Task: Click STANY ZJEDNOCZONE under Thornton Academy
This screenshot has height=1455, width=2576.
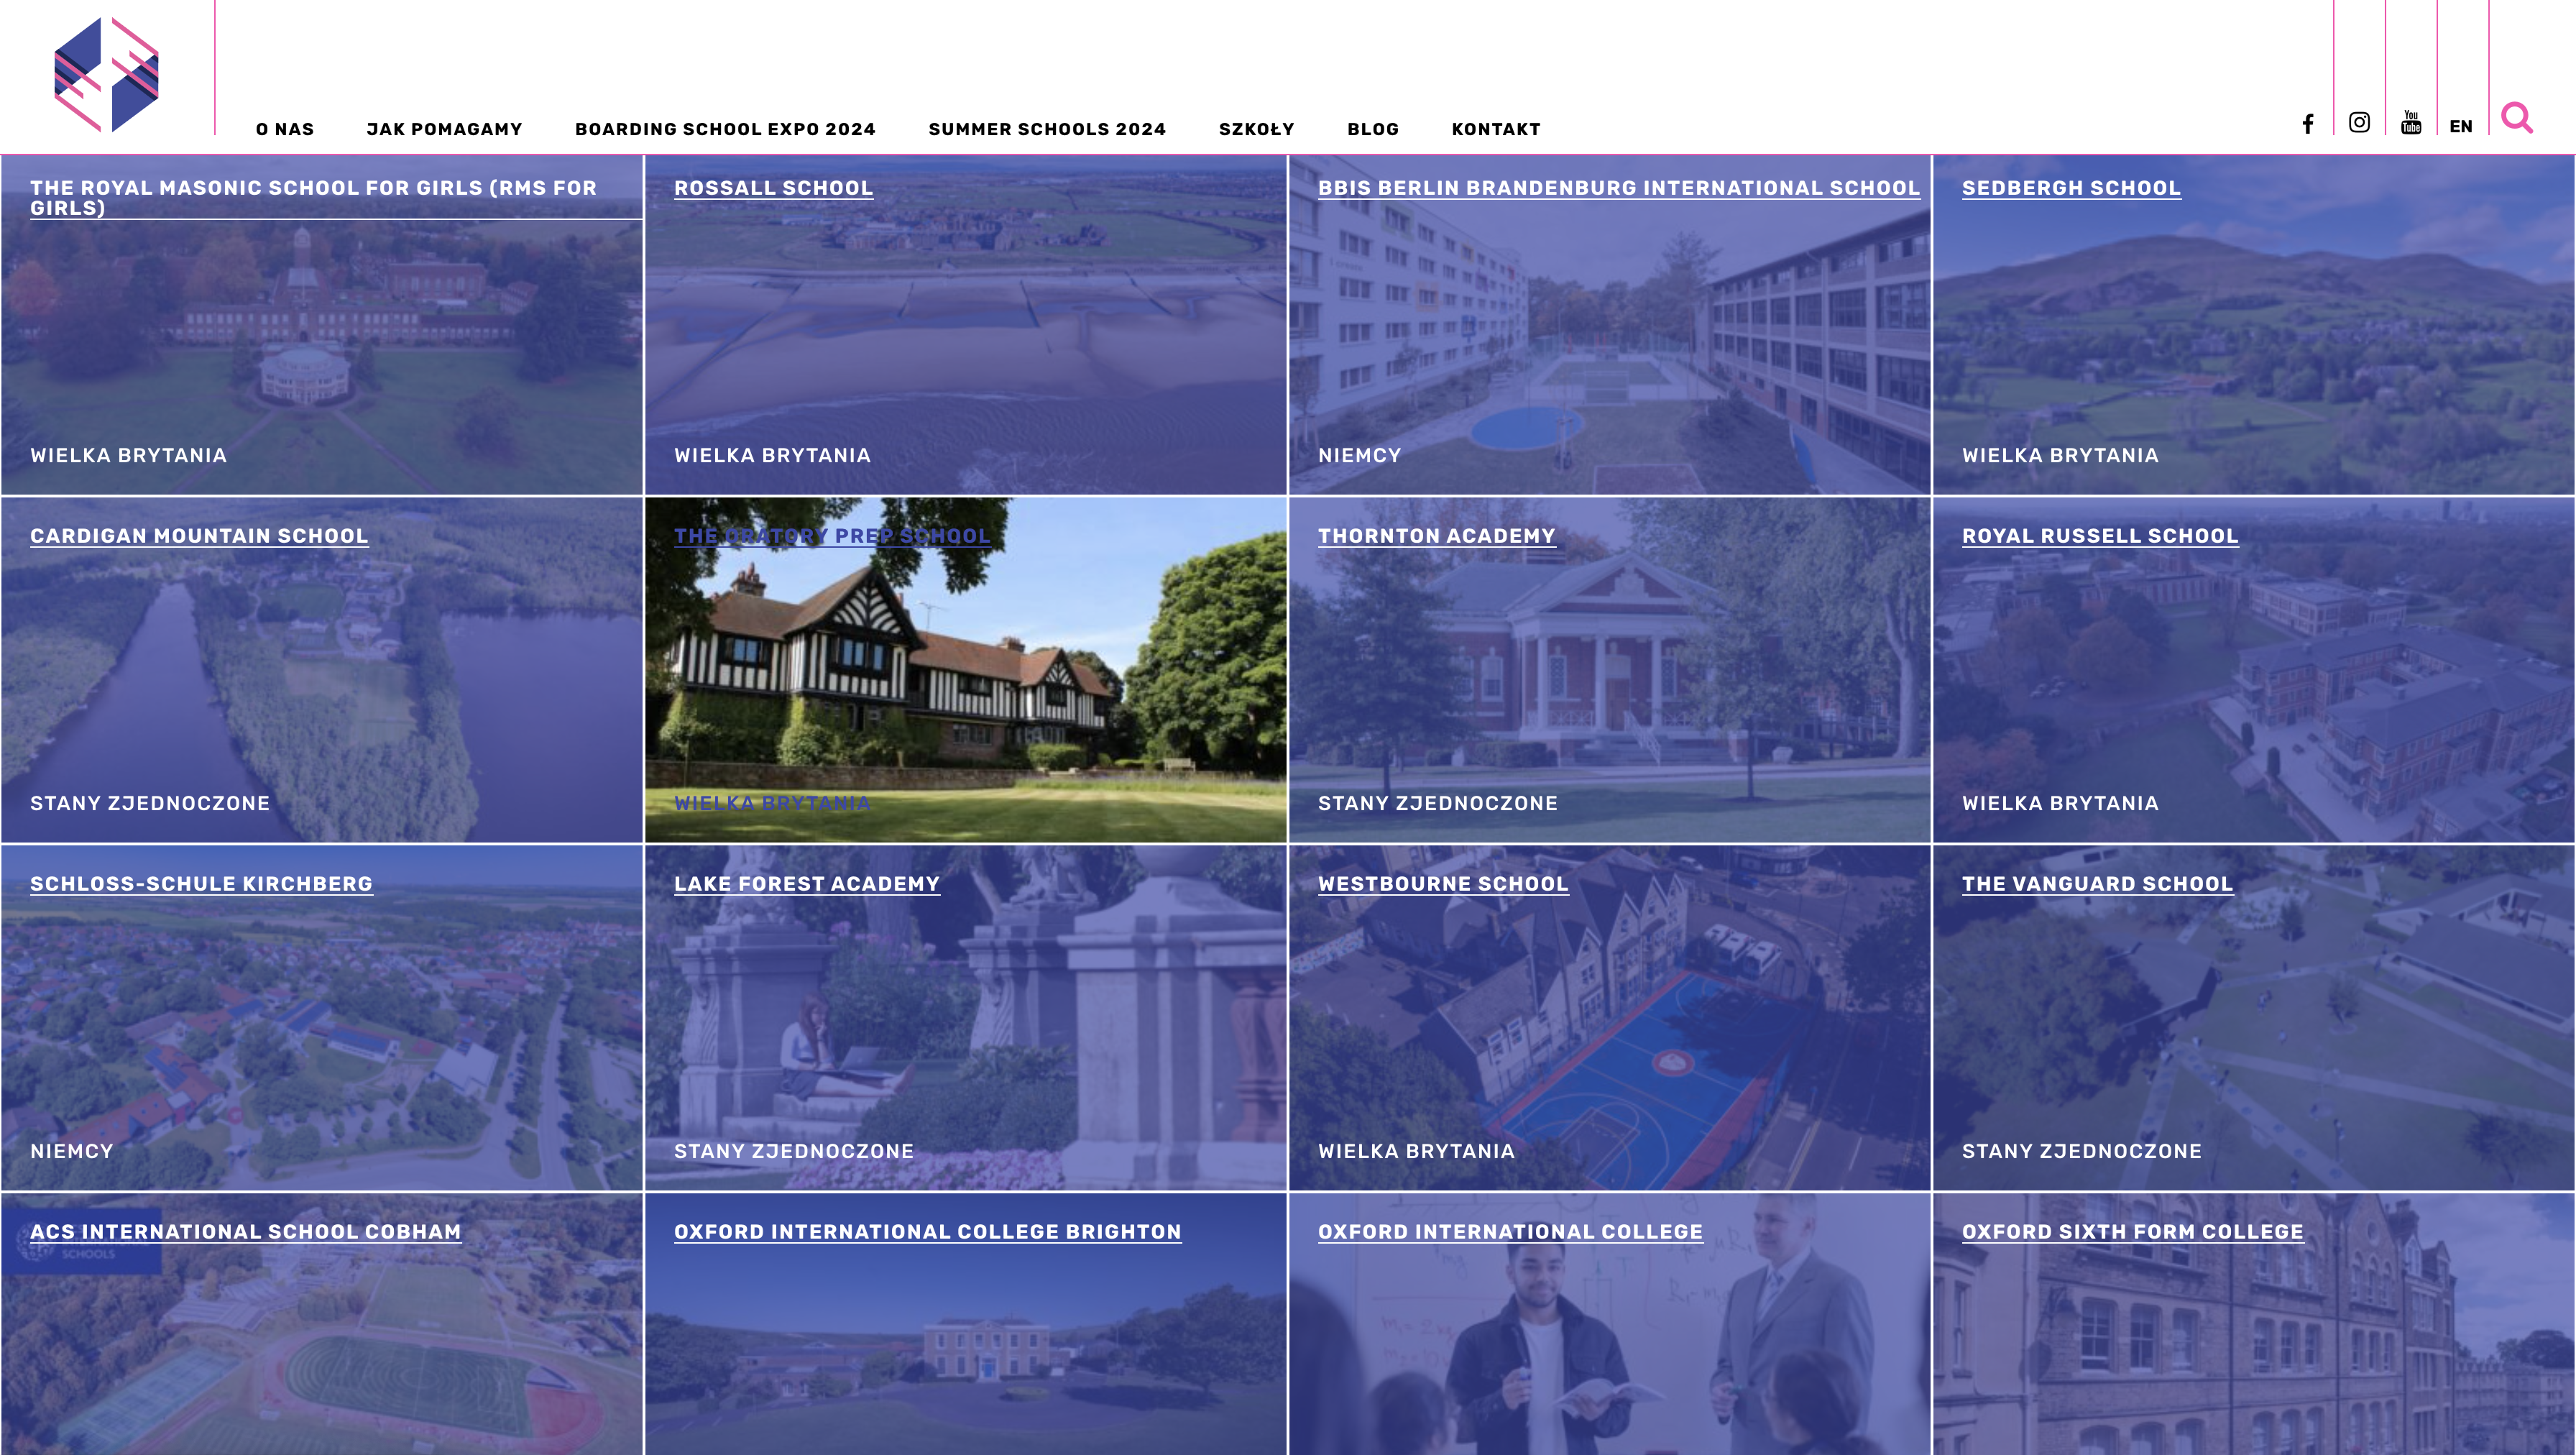Action: [x=1437, y=803]
